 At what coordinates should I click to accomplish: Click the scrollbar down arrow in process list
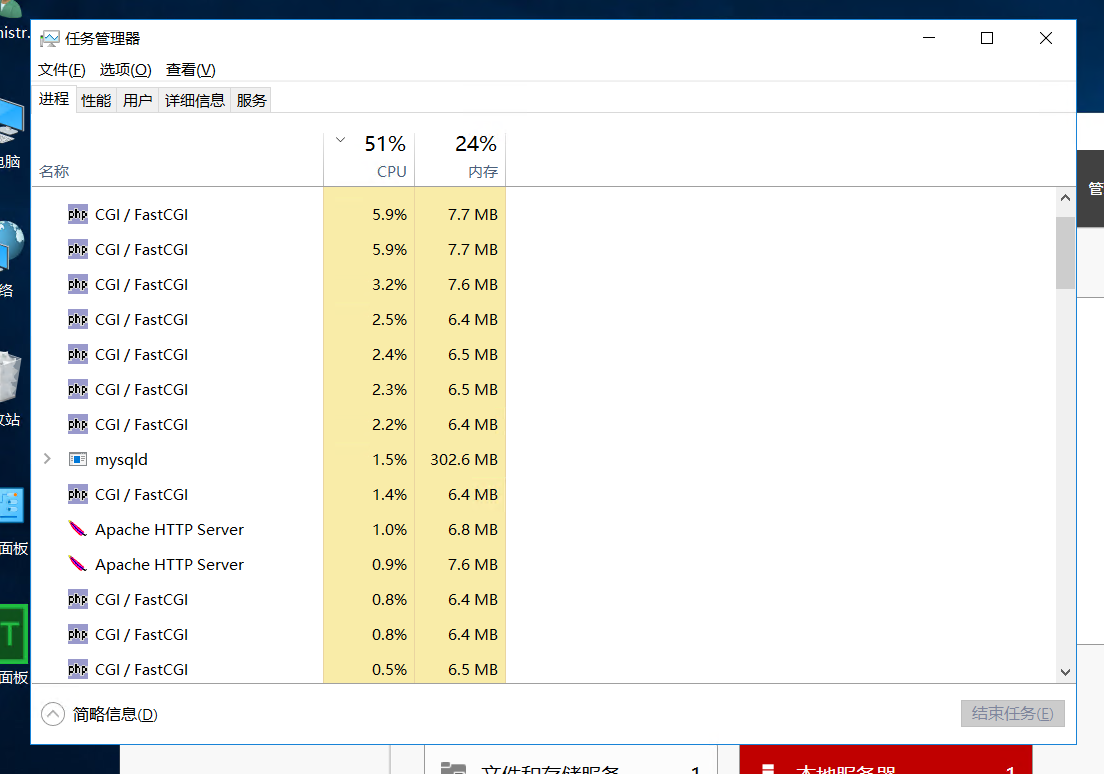1065,672
